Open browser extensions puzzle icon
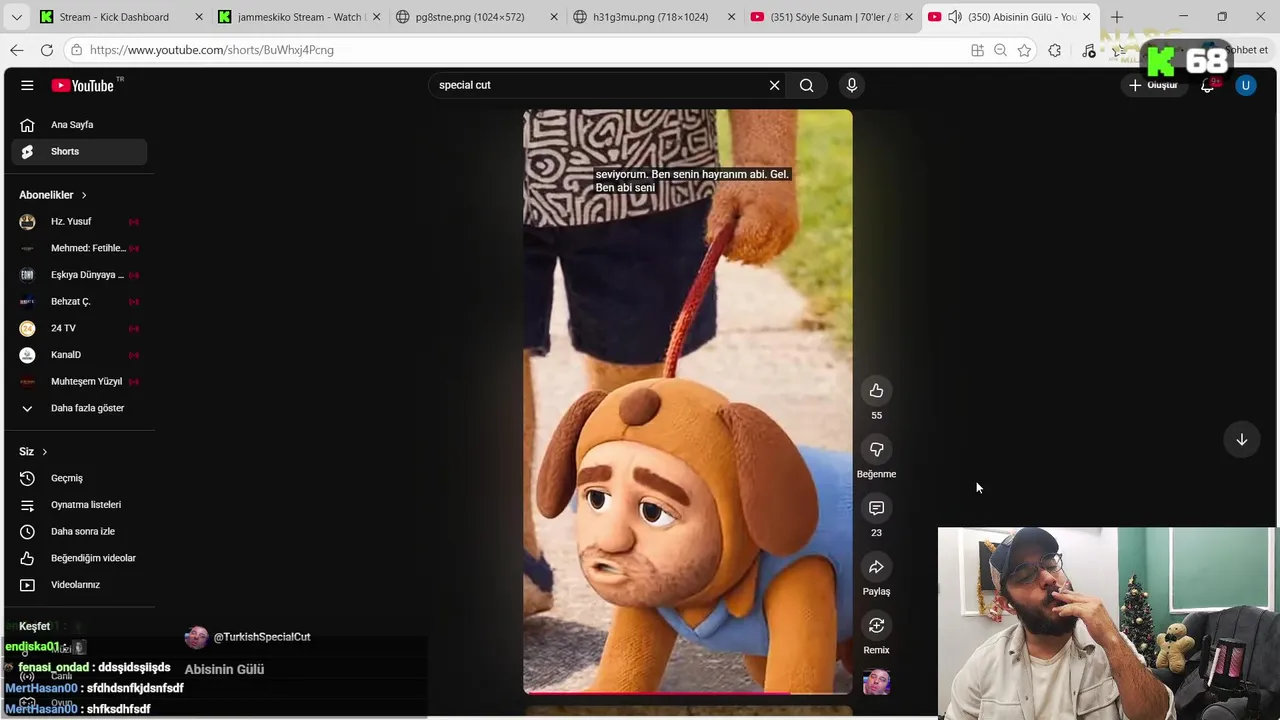 (x=1054, y=50)
